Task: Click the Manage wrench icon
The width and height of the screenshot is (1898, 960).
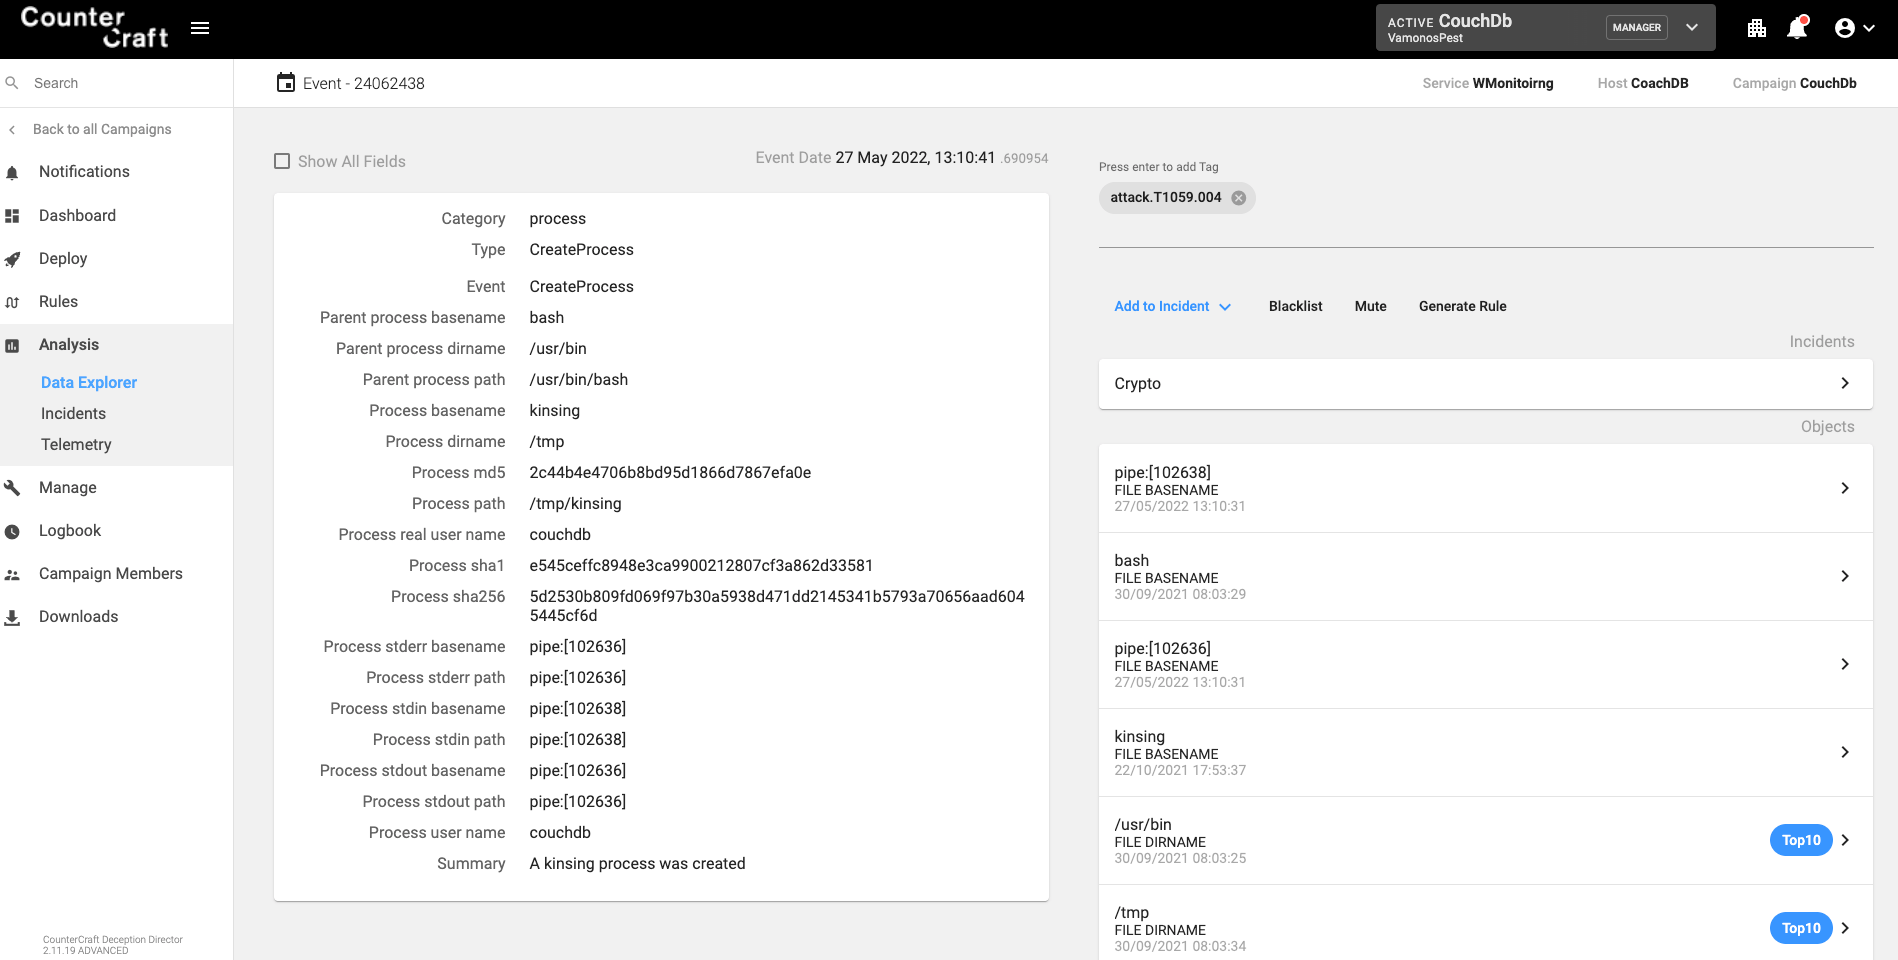Action: tap(12, 488)
